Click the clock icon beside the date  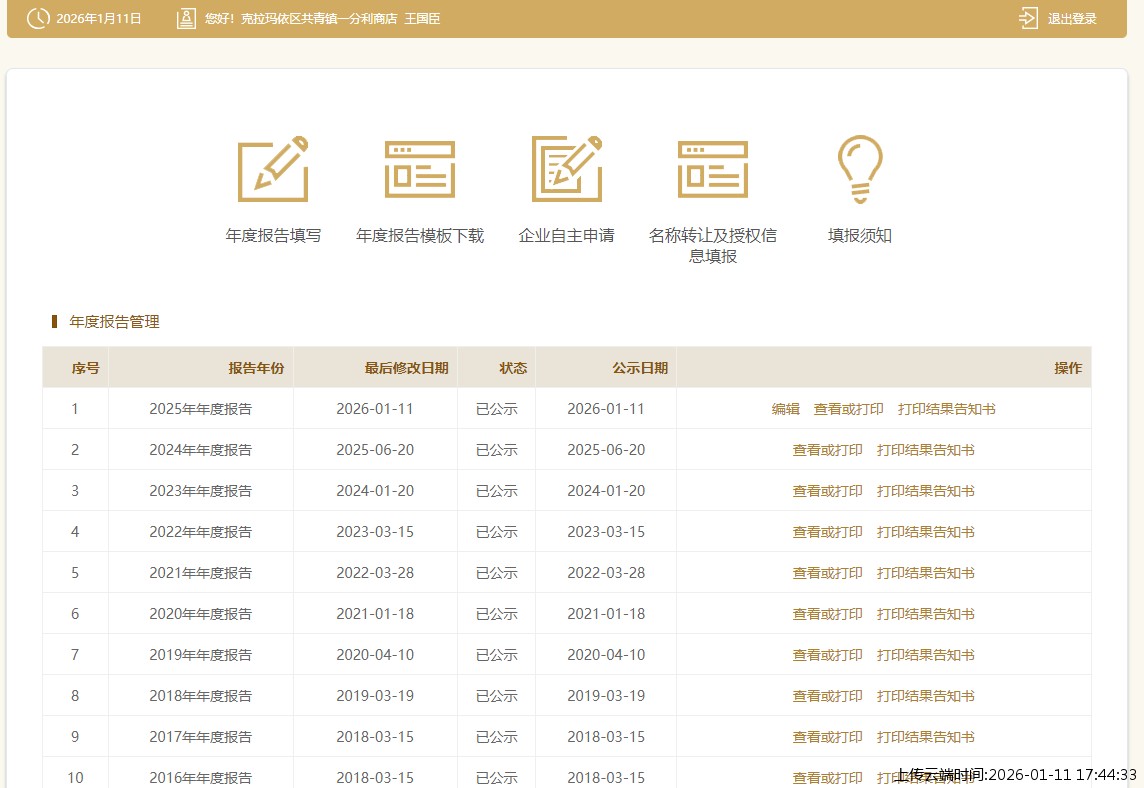point(37,17)
